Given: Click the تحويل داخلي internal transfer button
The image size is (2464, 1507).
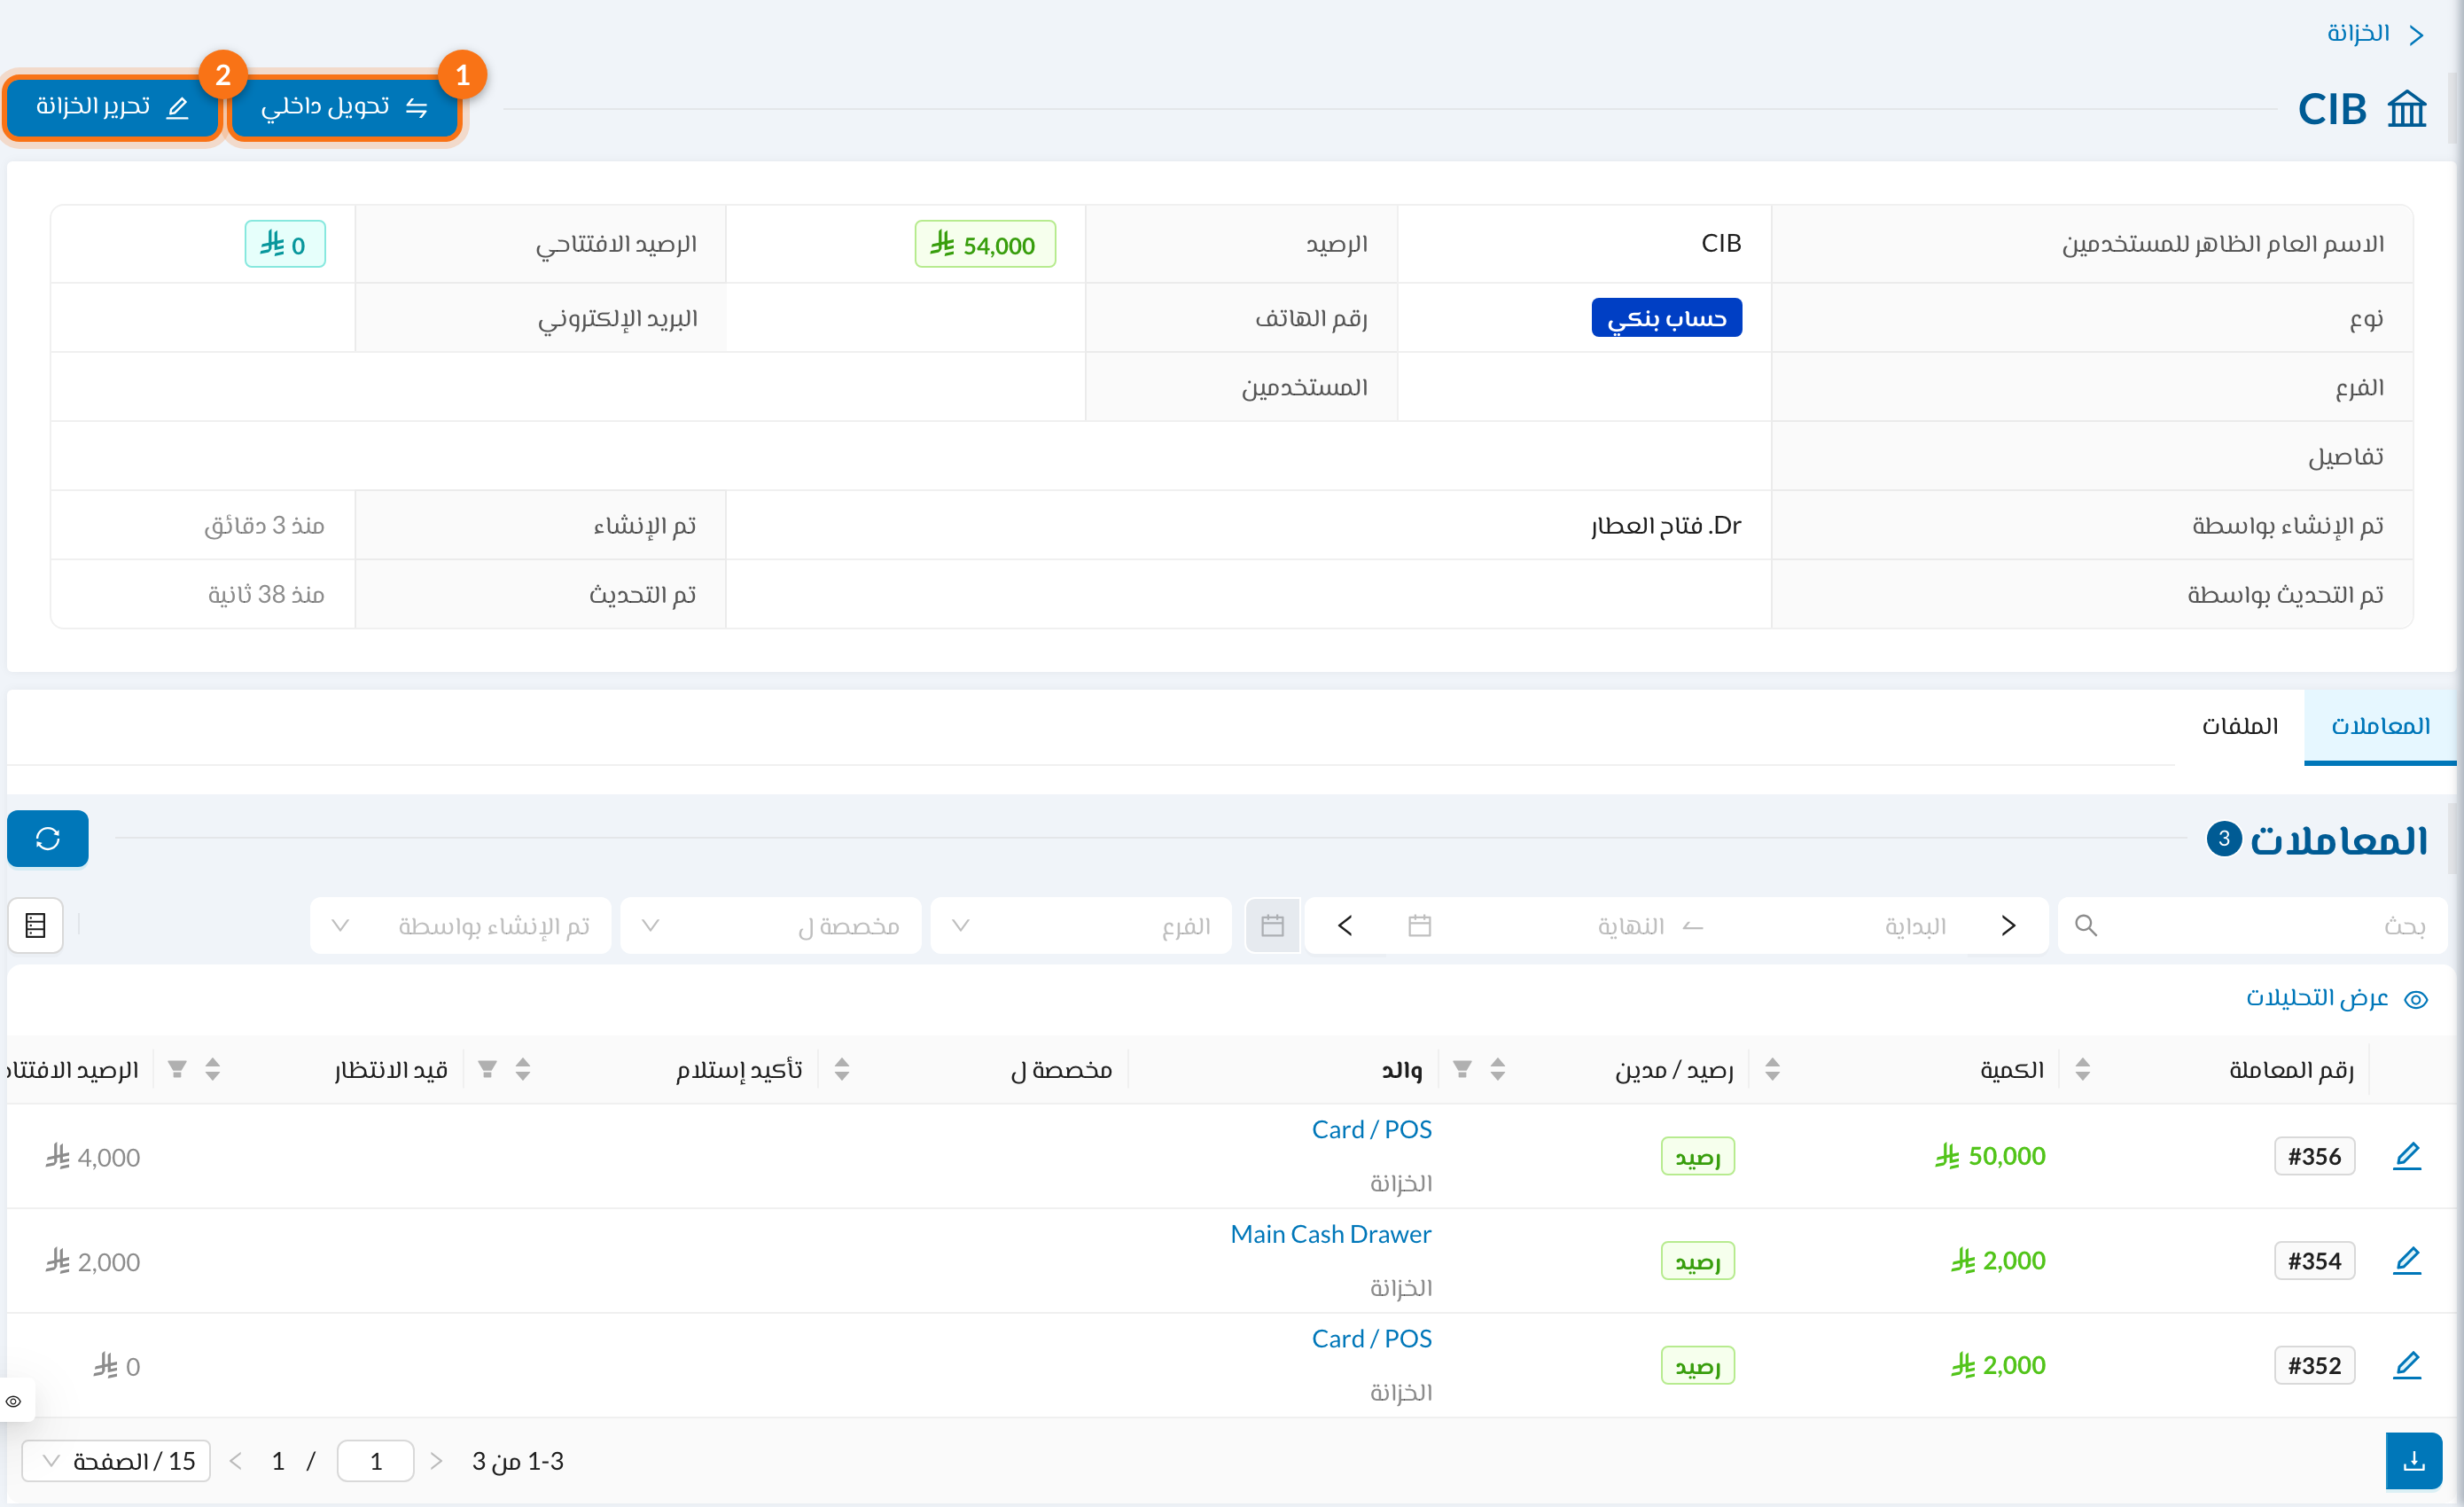Looking at the screenshot, I should click(x=344, y=107).
